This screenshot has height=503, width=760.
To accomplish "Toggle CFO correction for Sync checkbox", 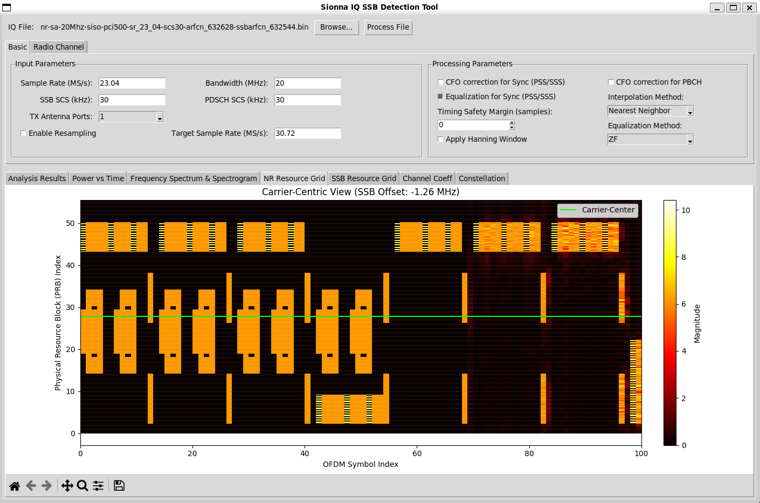I will pos(441,82).
